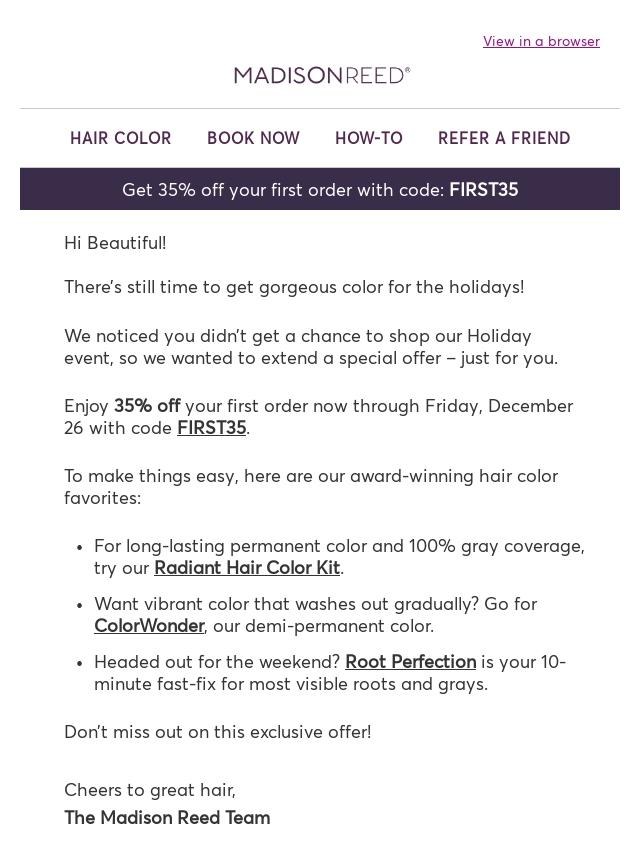Click the Hi Beautiful! greeting text
The image size is (640, 854).
coord(115,243)
